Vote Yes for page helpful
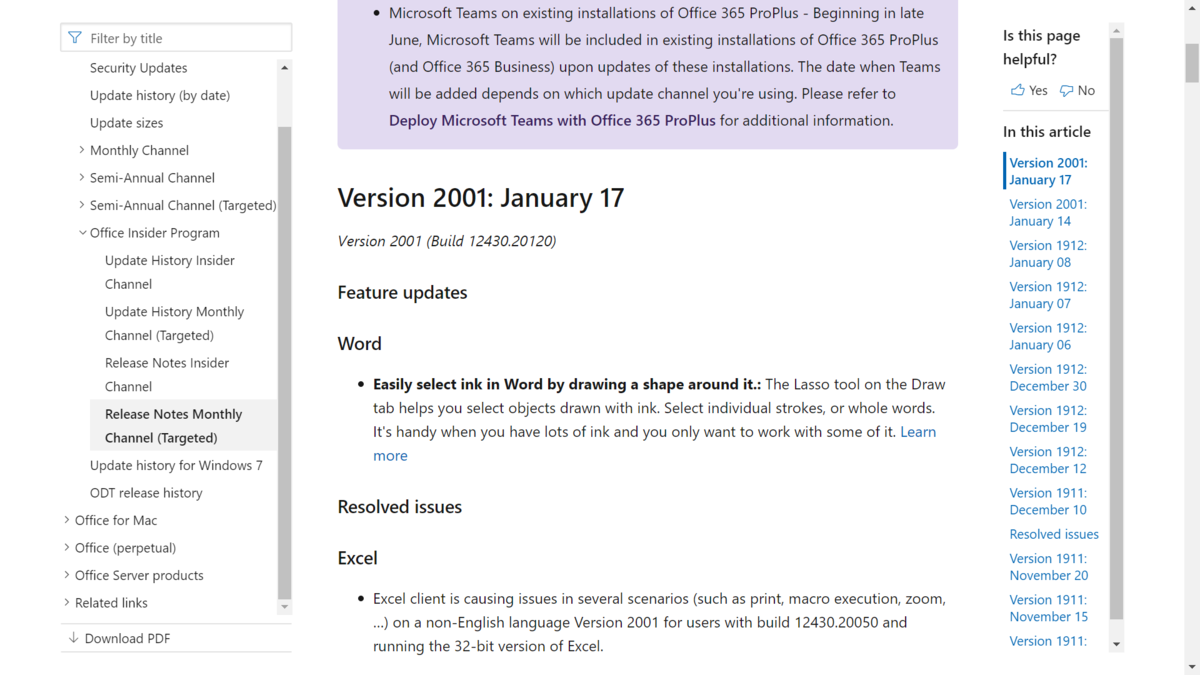1200x675 pixels. pyautogui.click(x=1029, y=90)
